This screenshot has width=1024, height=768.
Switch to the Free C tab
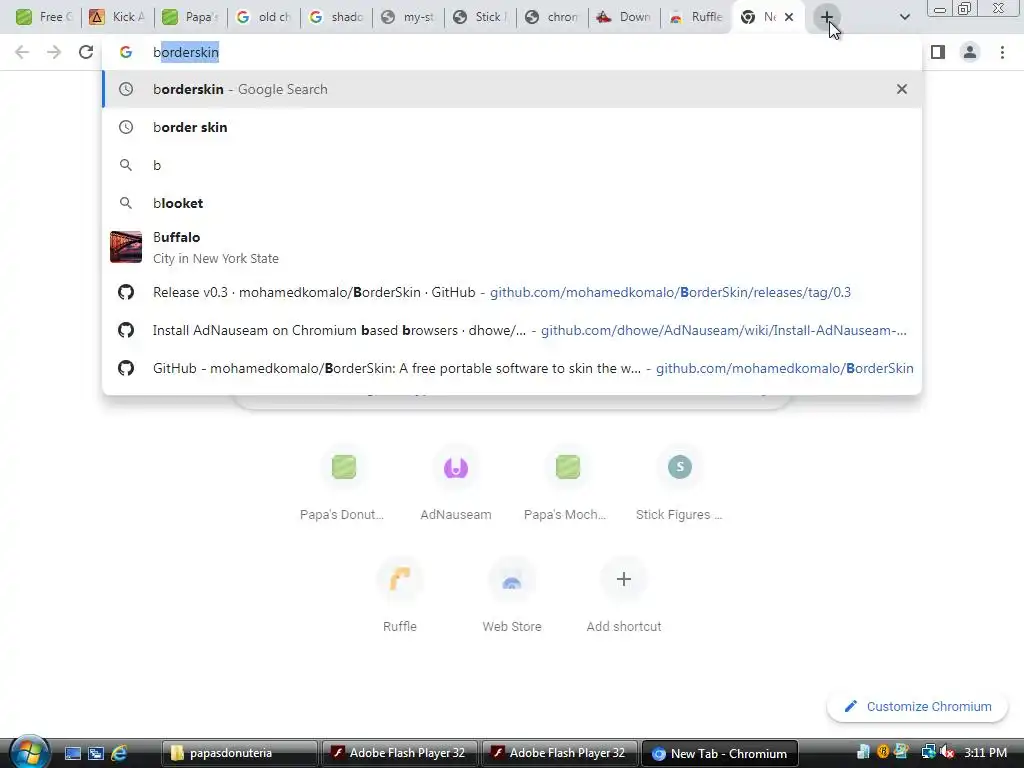point(44,17)
